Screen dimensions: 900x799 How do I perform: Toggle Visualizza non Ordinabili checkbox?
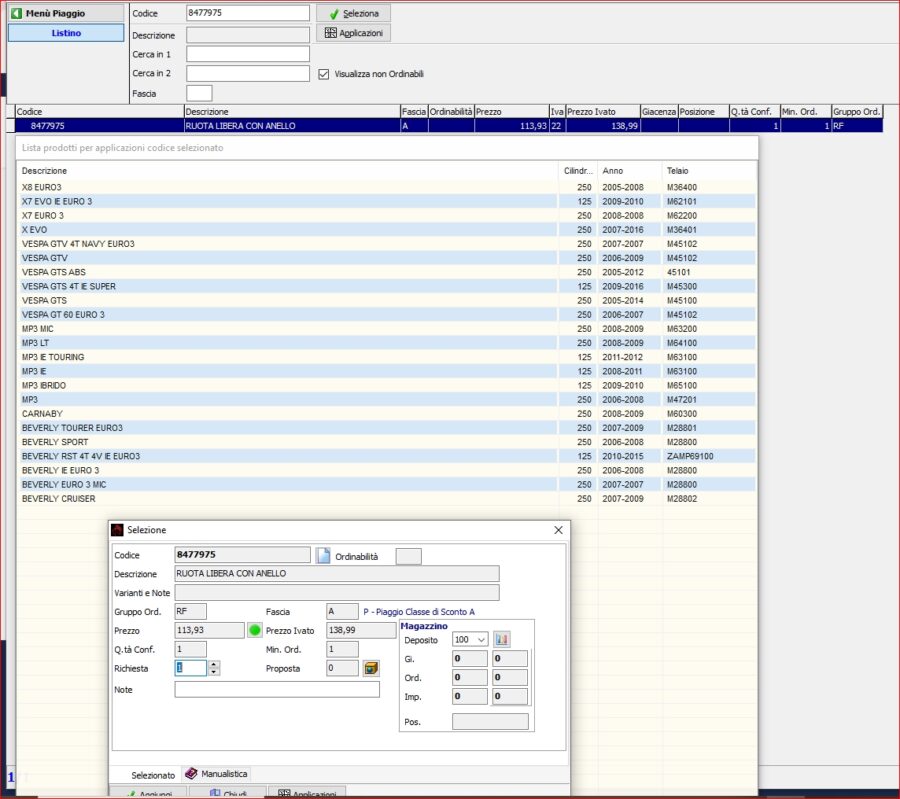coord(323,73)
